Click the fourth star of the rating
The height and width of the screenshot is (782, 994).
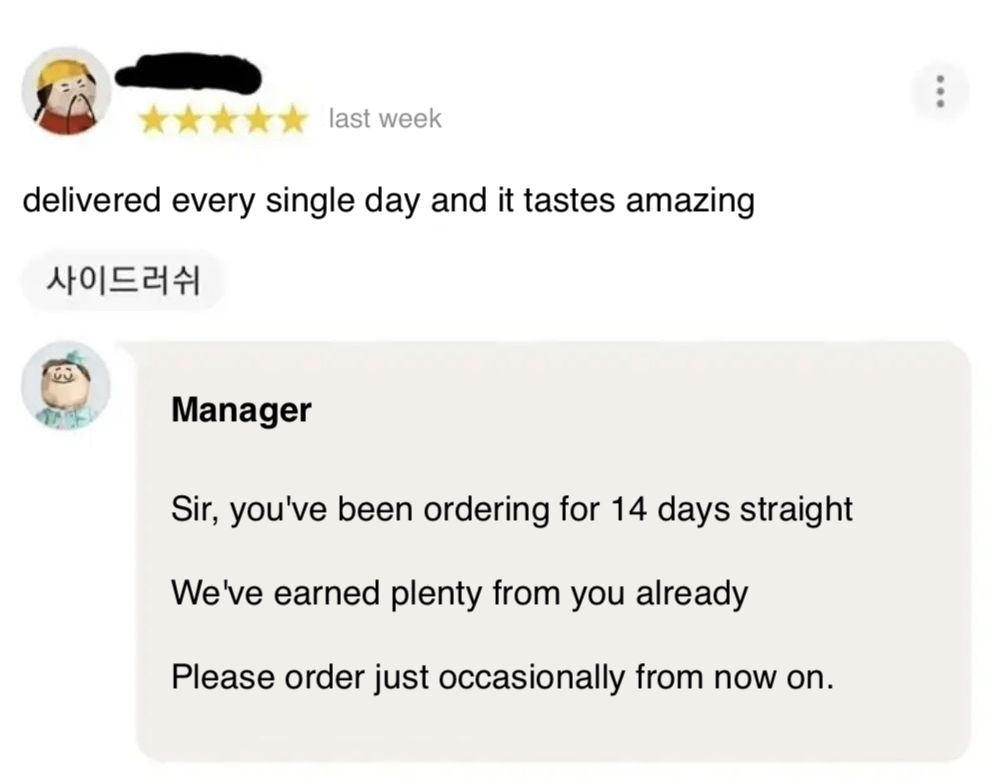pos(256,120)
